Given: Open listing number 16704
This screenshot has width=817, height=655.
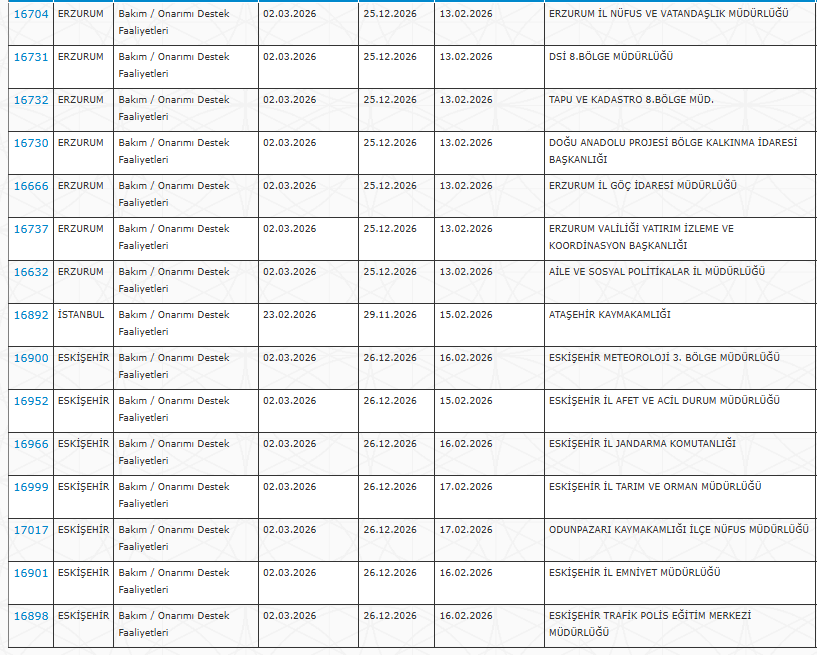Looking at the screenshot, I should pos(30,14).
